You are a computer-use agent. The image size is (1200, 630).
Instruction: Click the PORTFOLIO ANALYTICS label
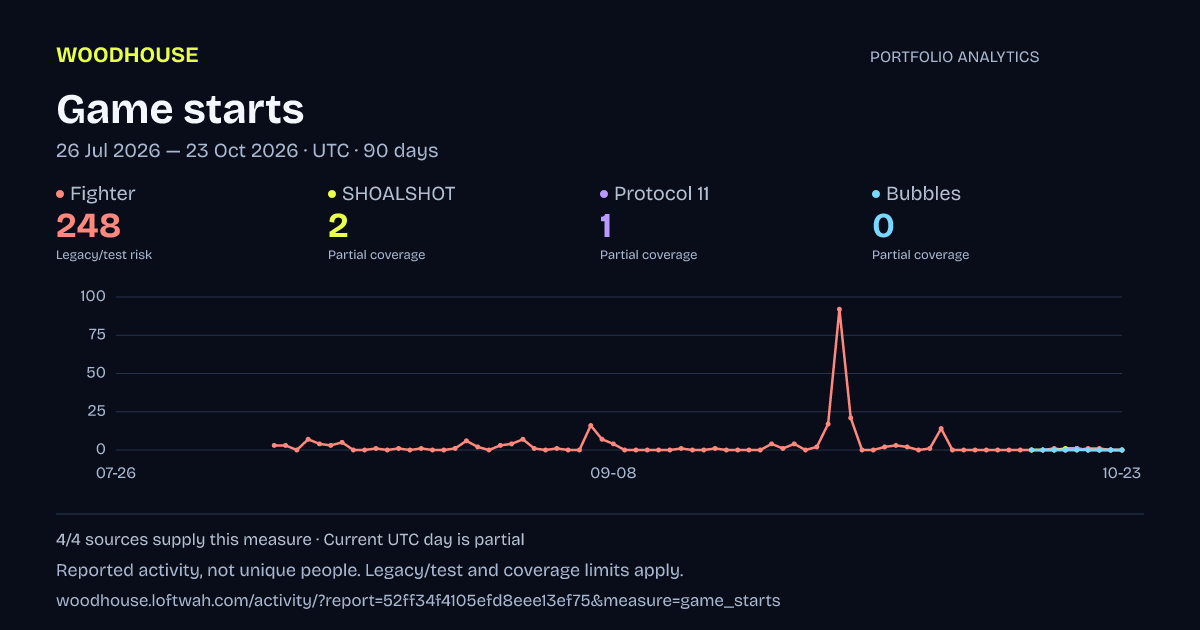pos(954,57)
